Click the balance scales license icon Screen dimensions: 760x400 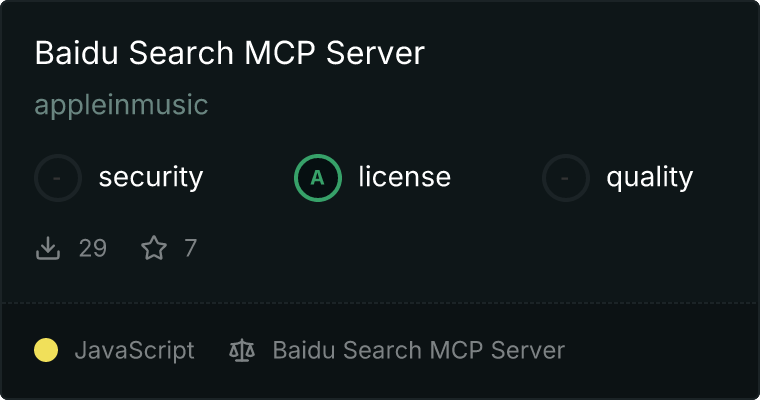(x=242, y=351)
